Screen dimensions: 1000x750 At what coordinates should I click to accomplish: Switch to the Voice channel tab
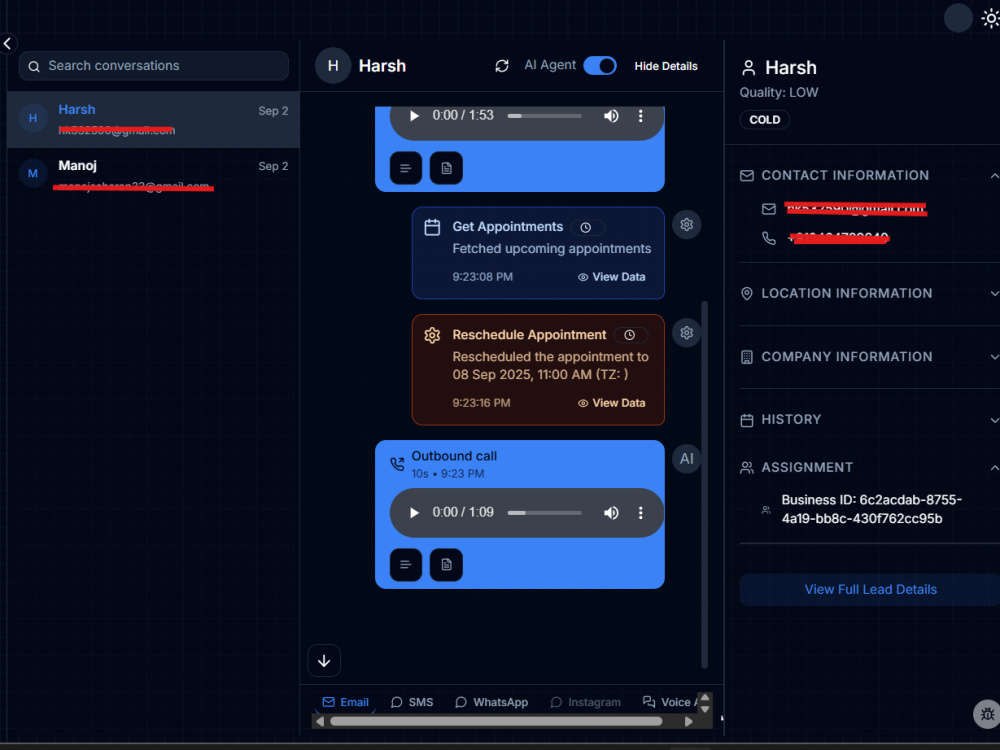(x=668, y=702)
